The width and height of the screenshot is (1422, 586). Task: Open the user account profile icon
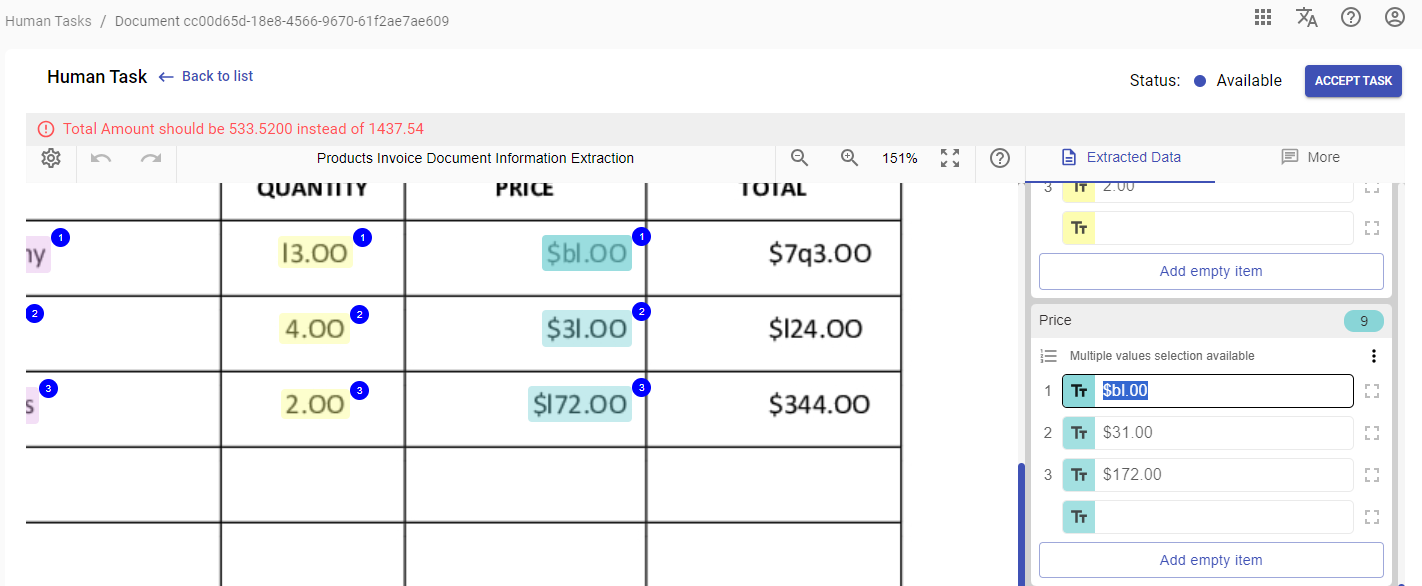[1395, 17]
